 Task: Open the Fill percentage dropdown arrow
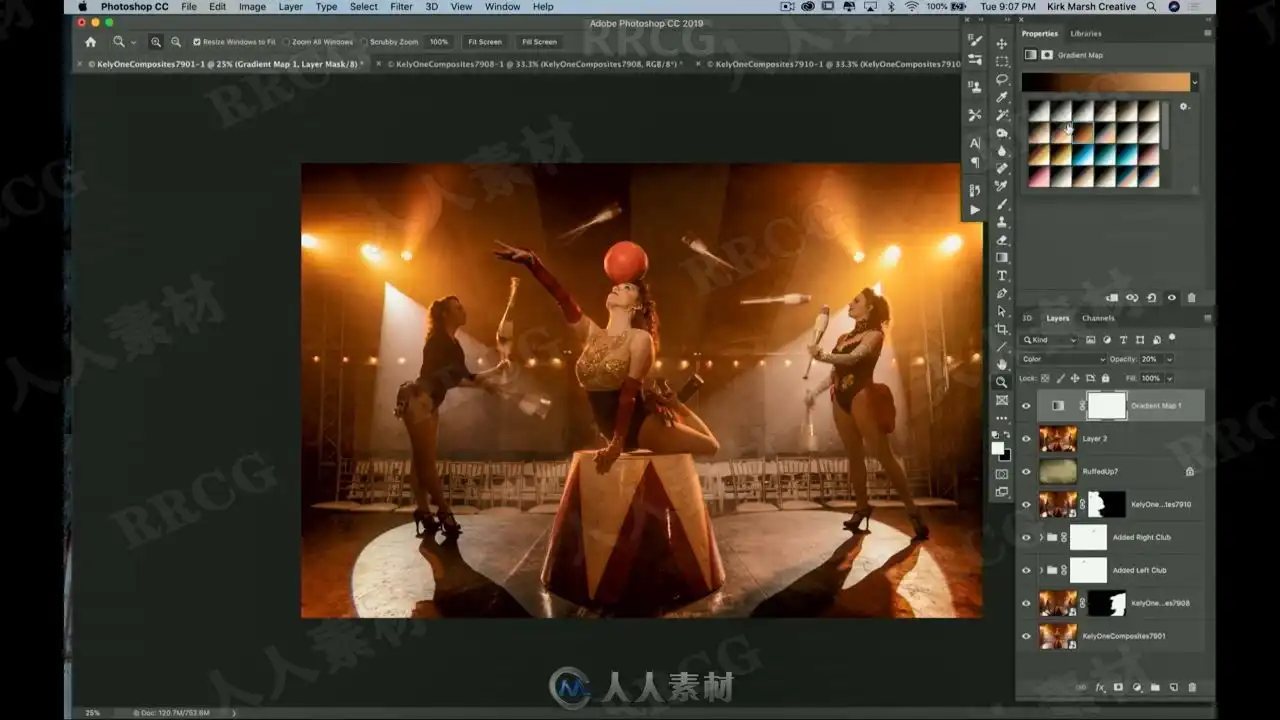click(1169, 379)
